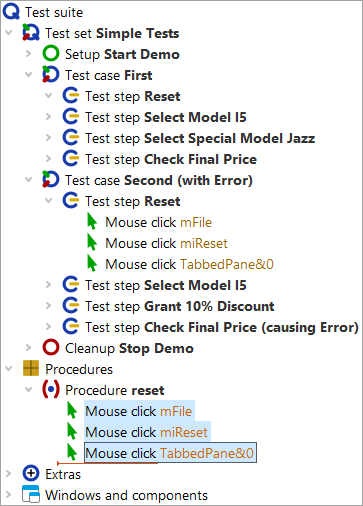Click the Procedures grid icon
This screenshot has width=363, height=506.
point(31,369)
